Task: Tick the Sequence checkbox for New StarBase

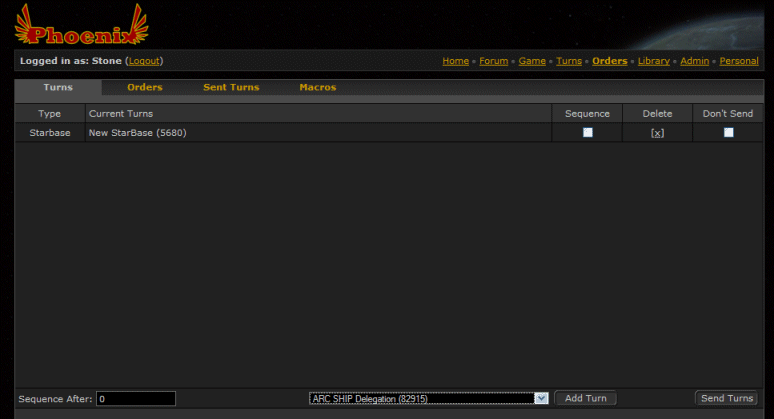Action: click(587, 132)
